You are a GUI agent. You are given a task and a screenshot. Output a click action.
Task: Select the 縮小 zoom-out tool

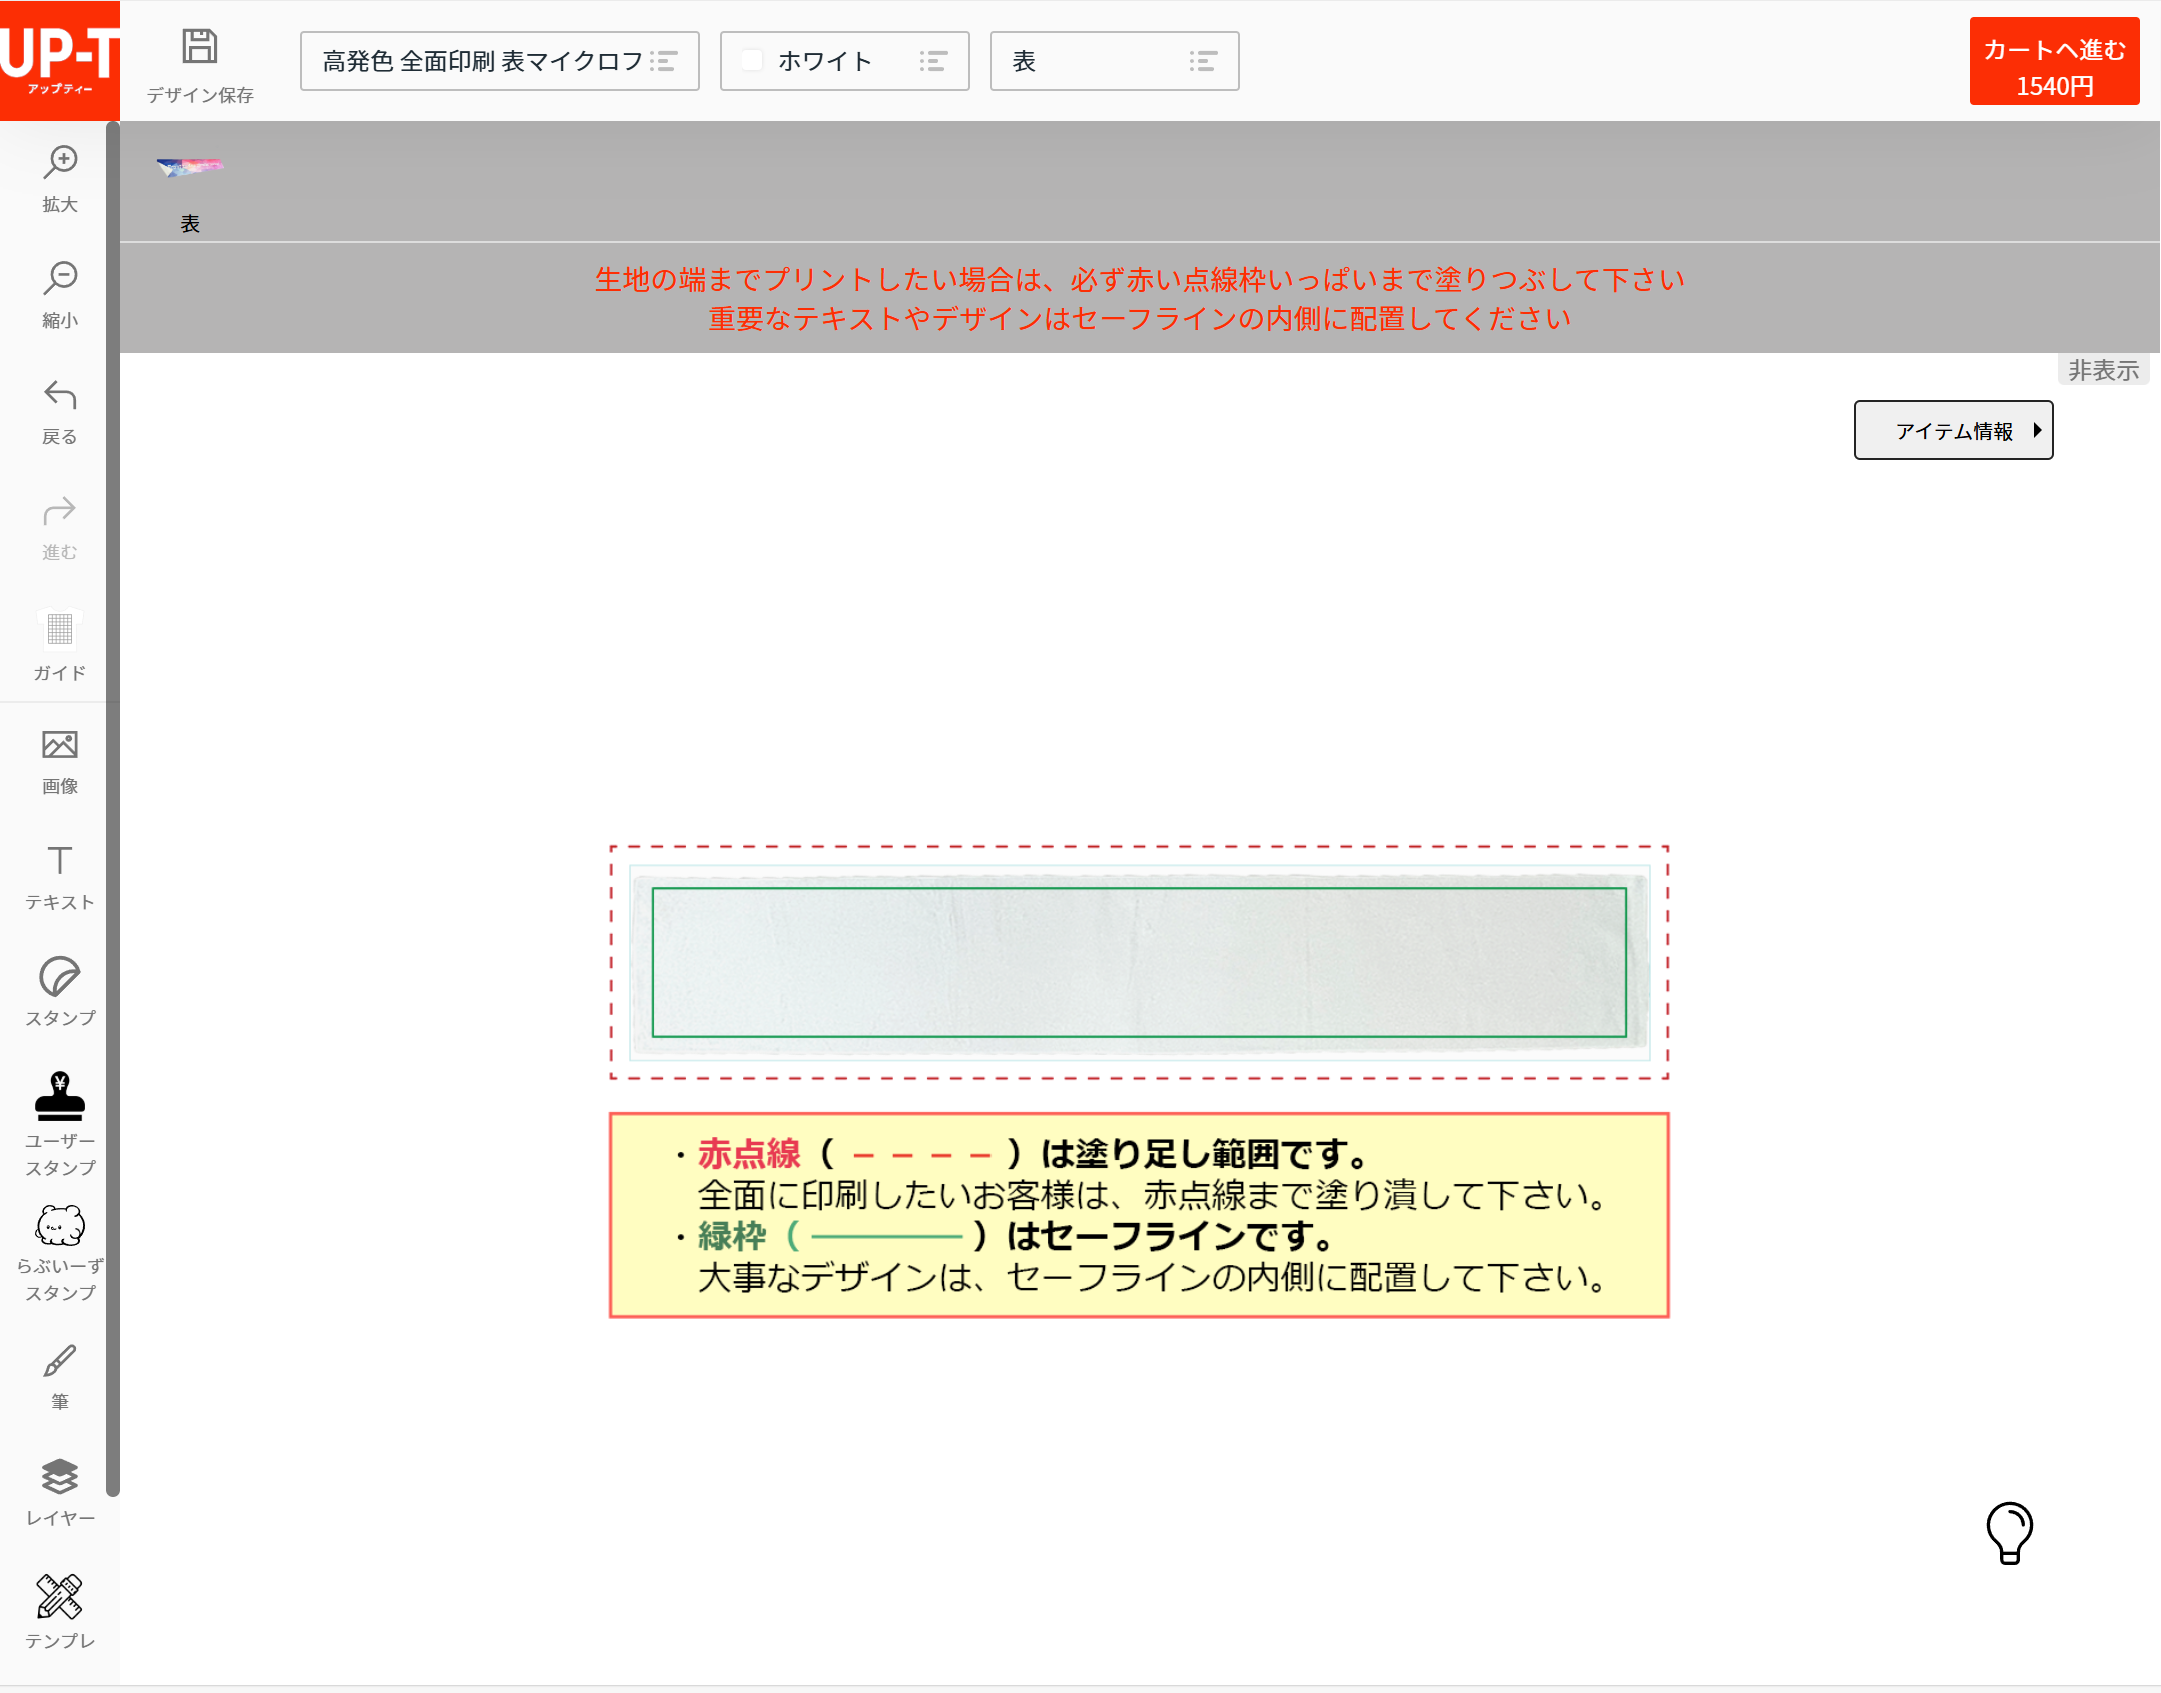pos(59,293)
